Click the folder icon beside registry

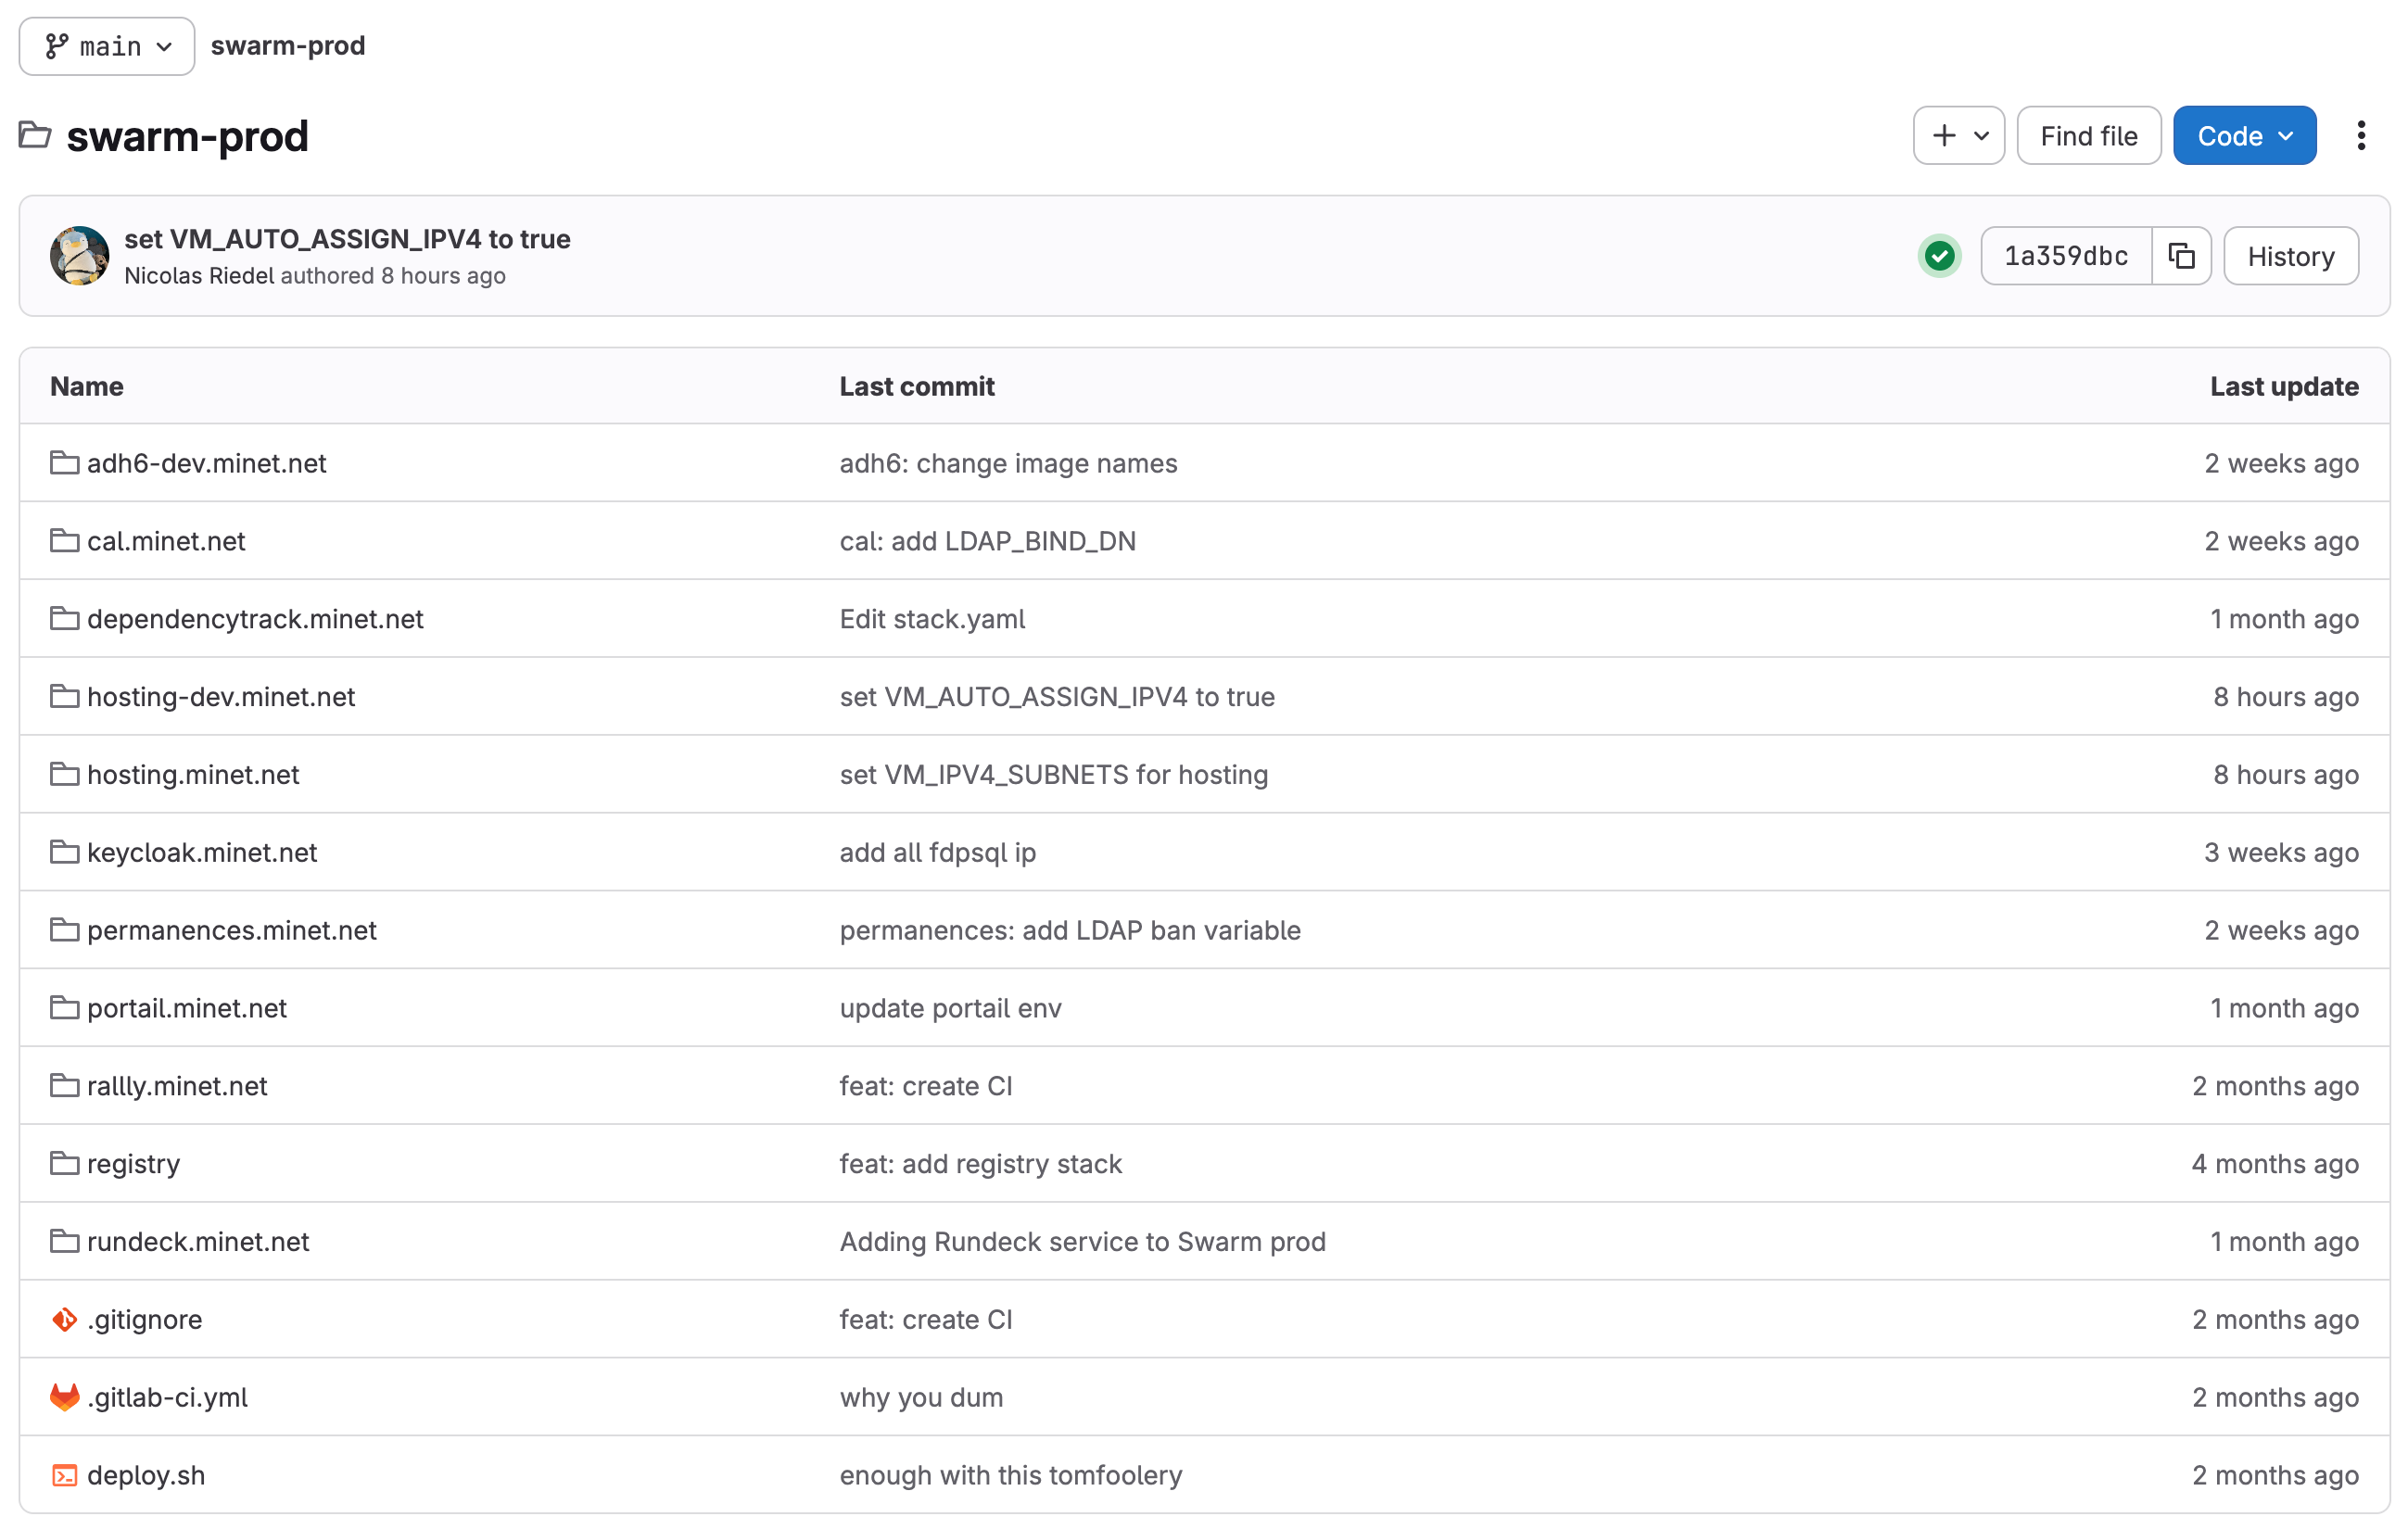(x=65, y=1163)
